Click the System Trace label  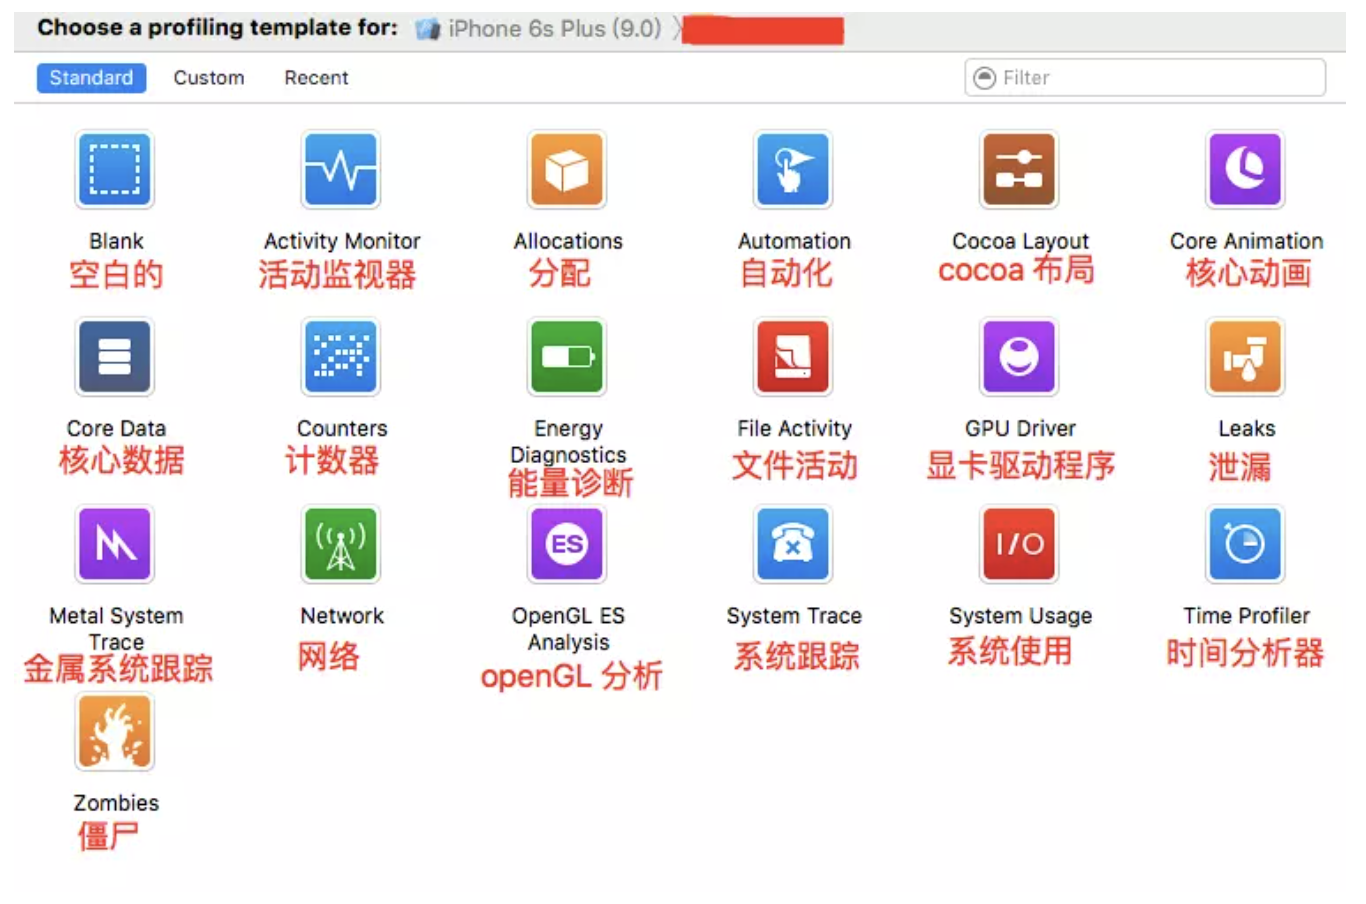[794, 615]
